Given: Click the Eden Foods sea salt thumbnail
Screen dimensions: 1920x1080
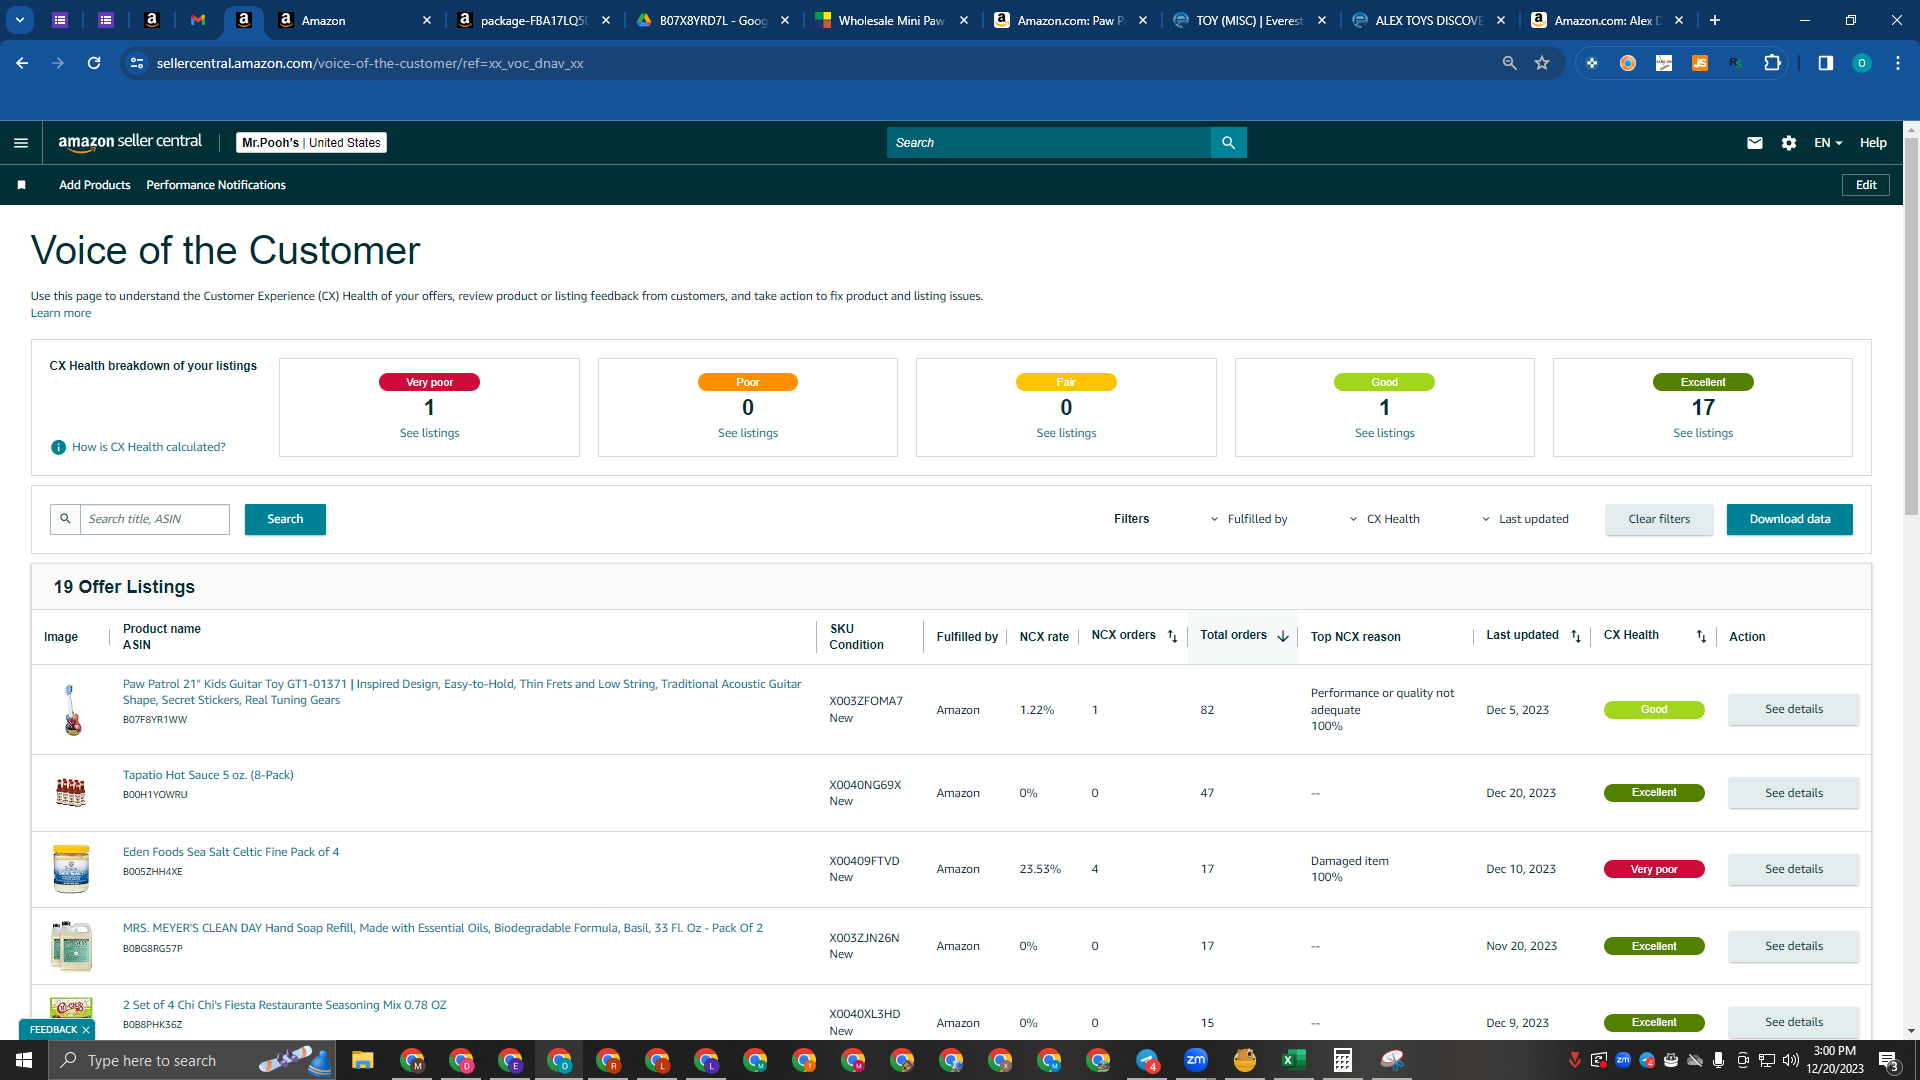Looking at the screenshot, I should click(71, 869).
